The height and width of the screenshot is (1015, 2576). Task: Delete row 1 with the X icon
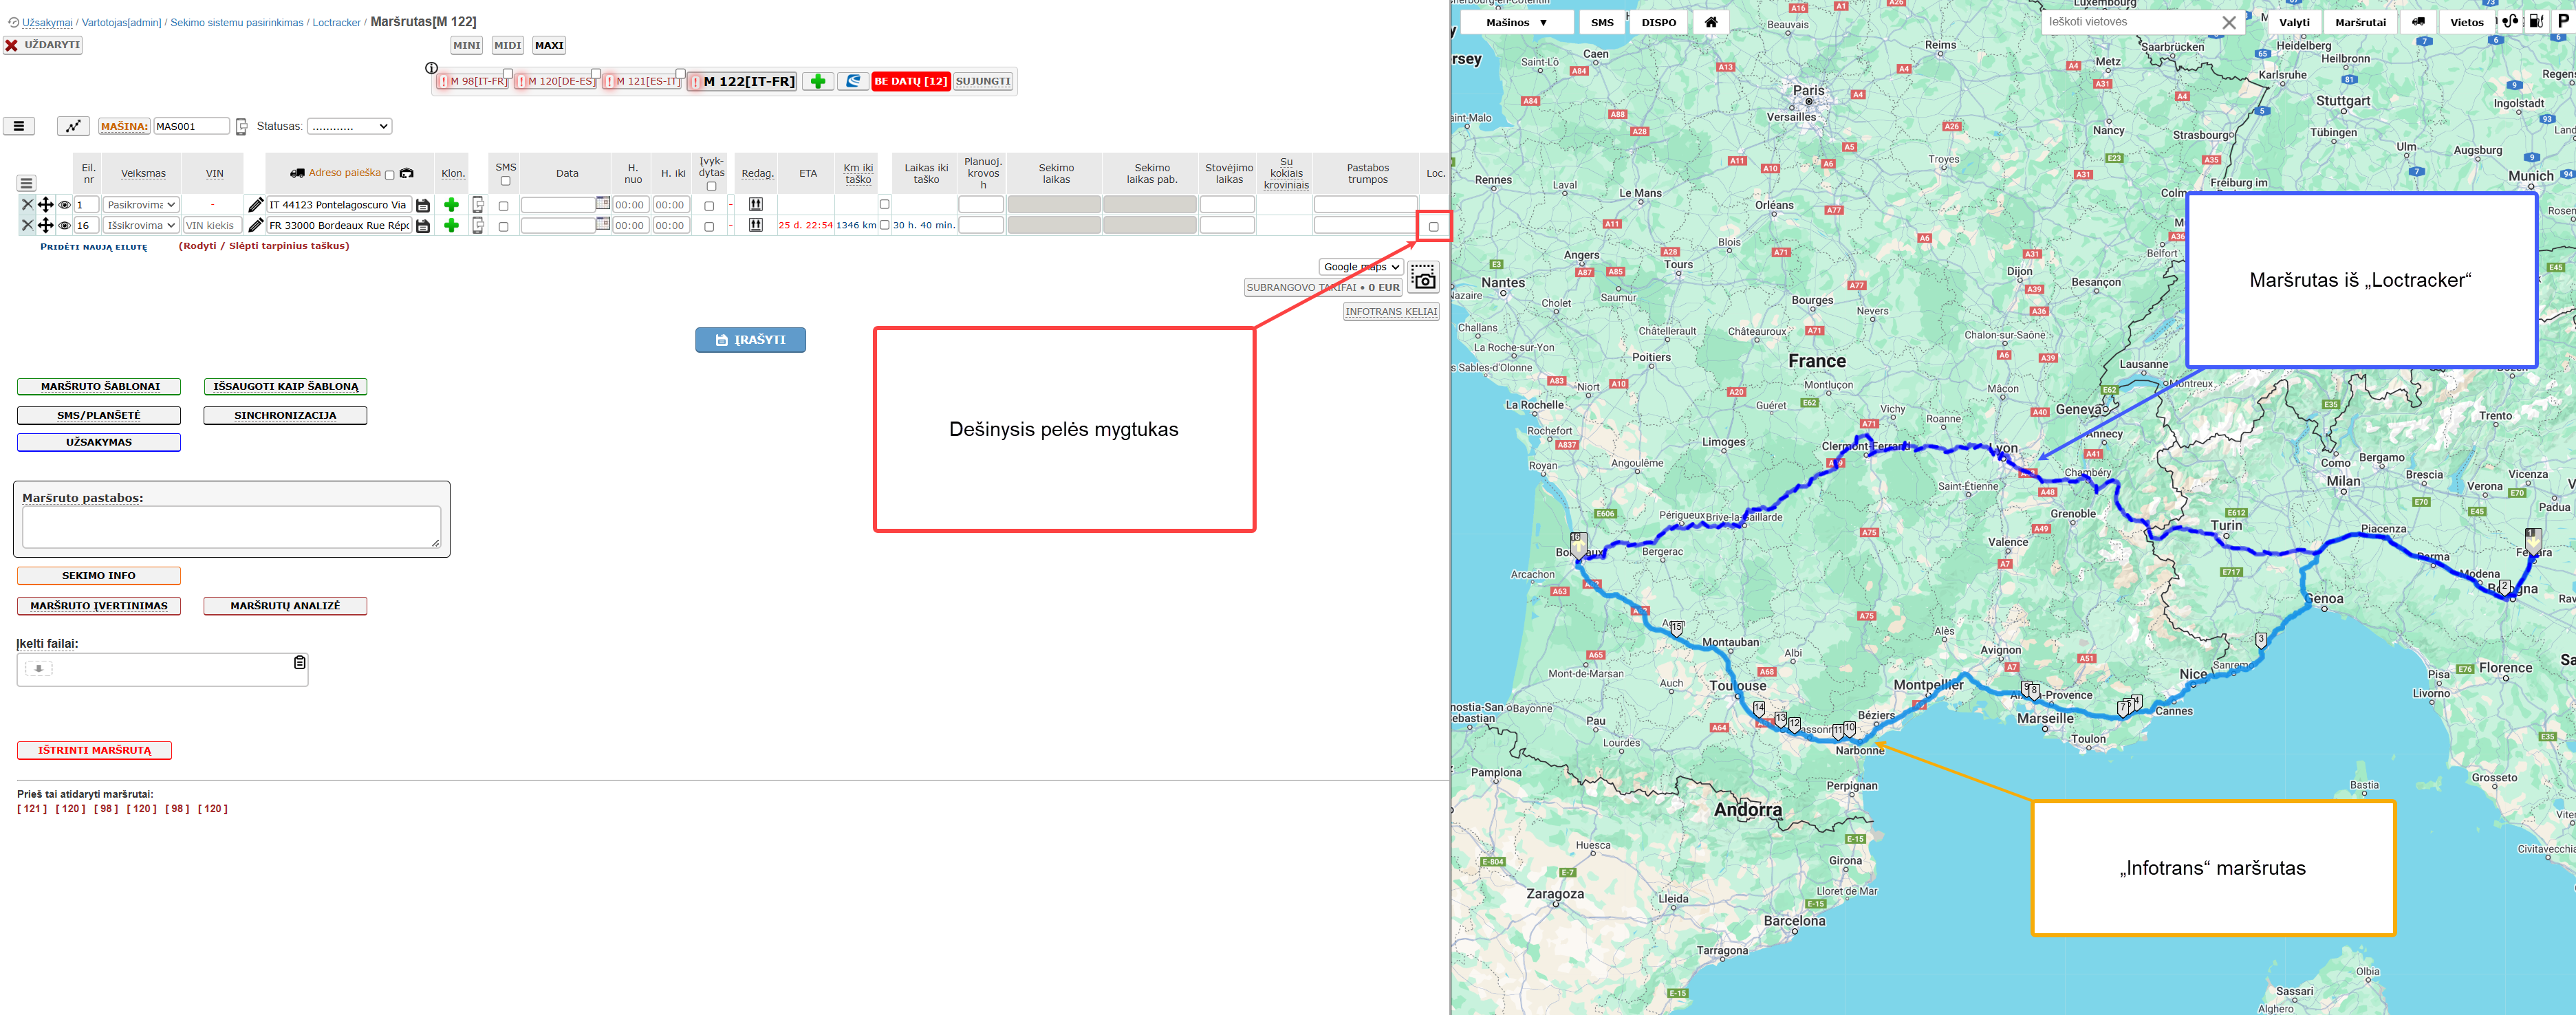(27, 204)
